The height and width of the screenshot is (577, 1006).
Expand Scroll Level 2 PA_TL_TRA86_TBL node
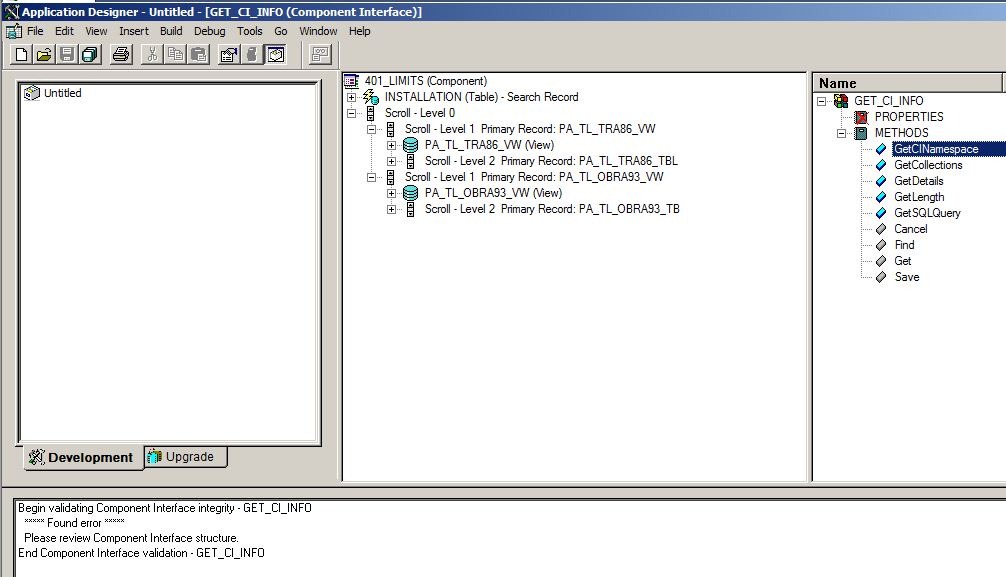[391, 161]
